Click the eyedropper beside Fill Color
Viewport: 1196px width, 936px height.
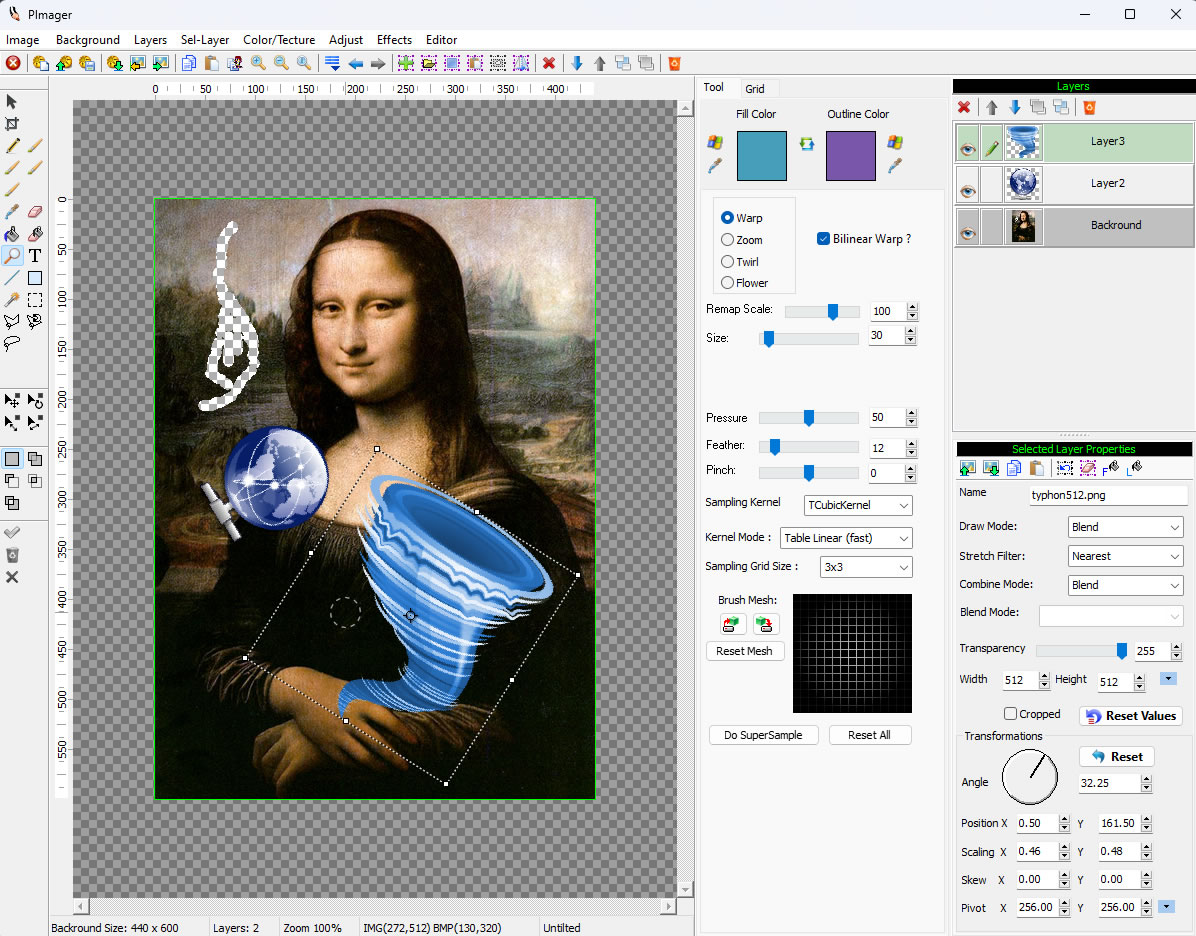tap(715, 165)
